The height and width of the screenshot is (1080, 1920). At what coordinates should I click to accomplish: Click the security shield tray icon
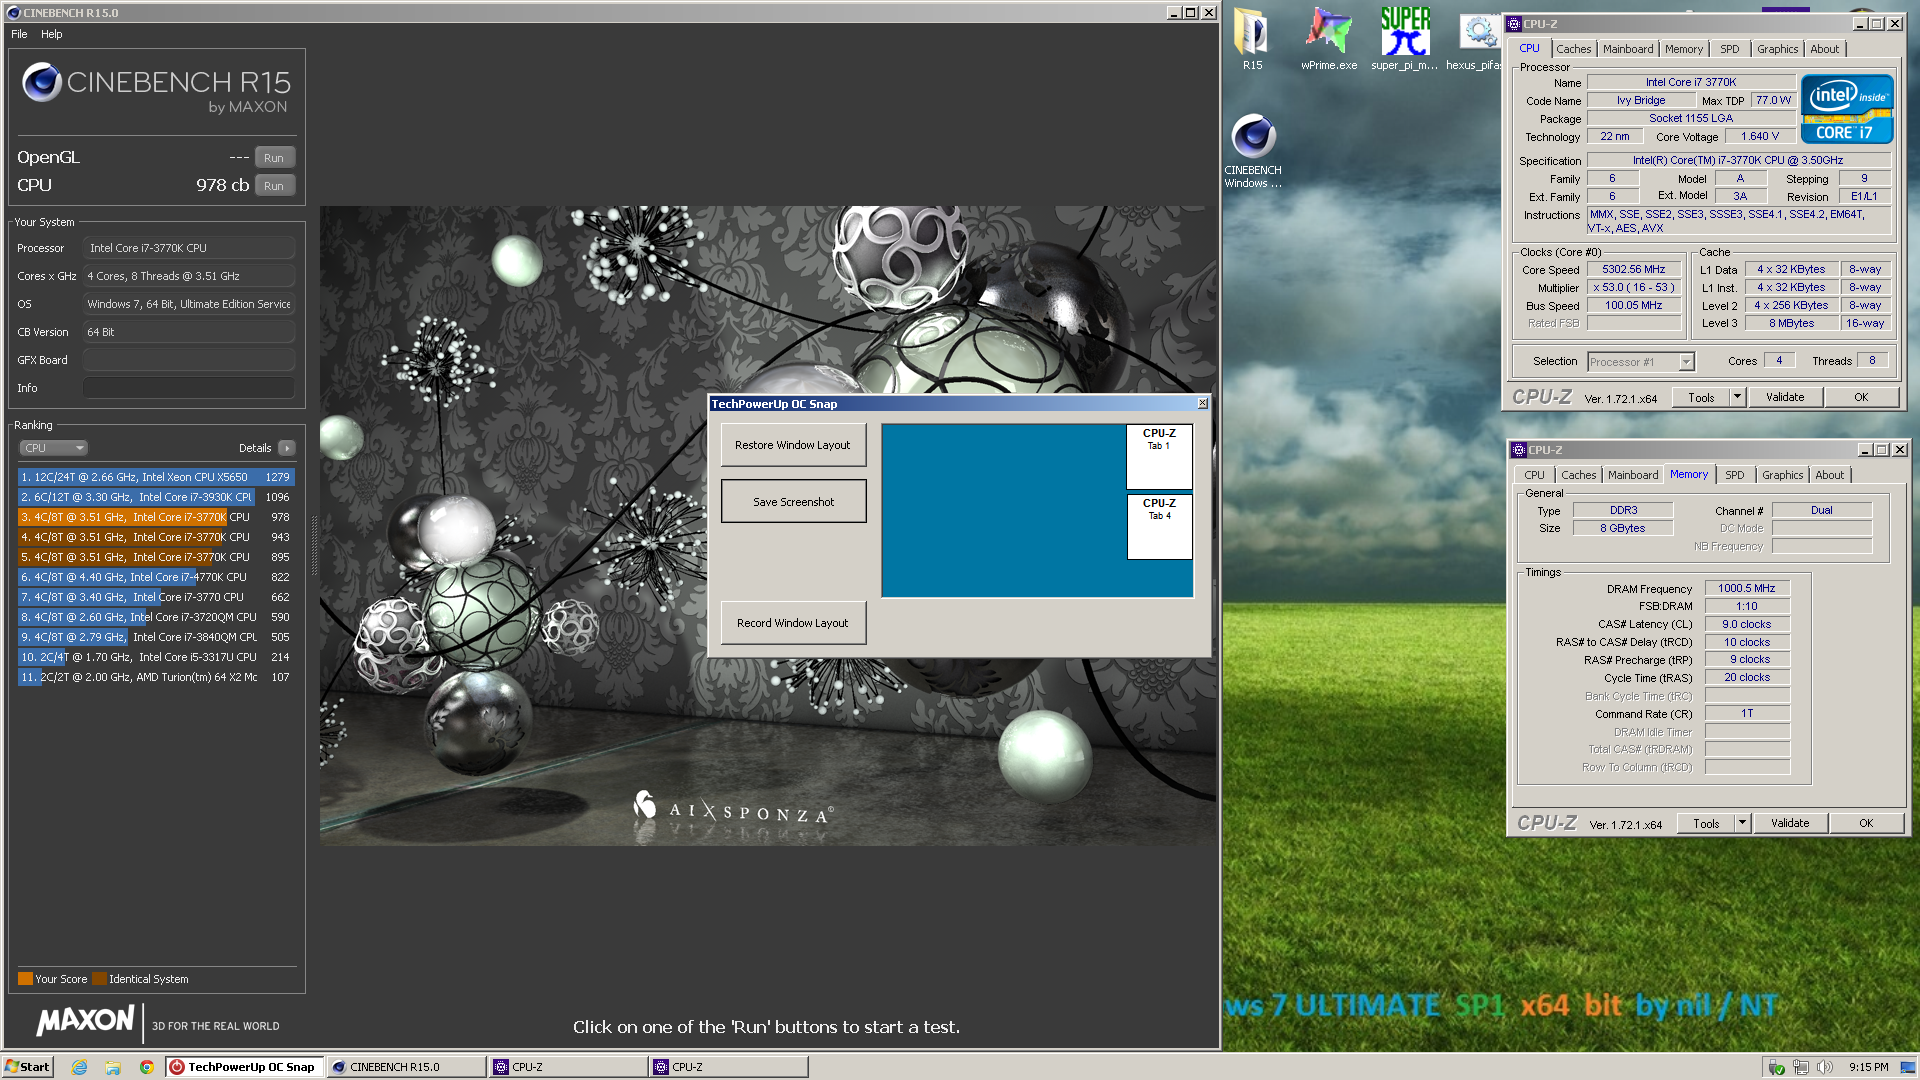tap(1776, 1067)
